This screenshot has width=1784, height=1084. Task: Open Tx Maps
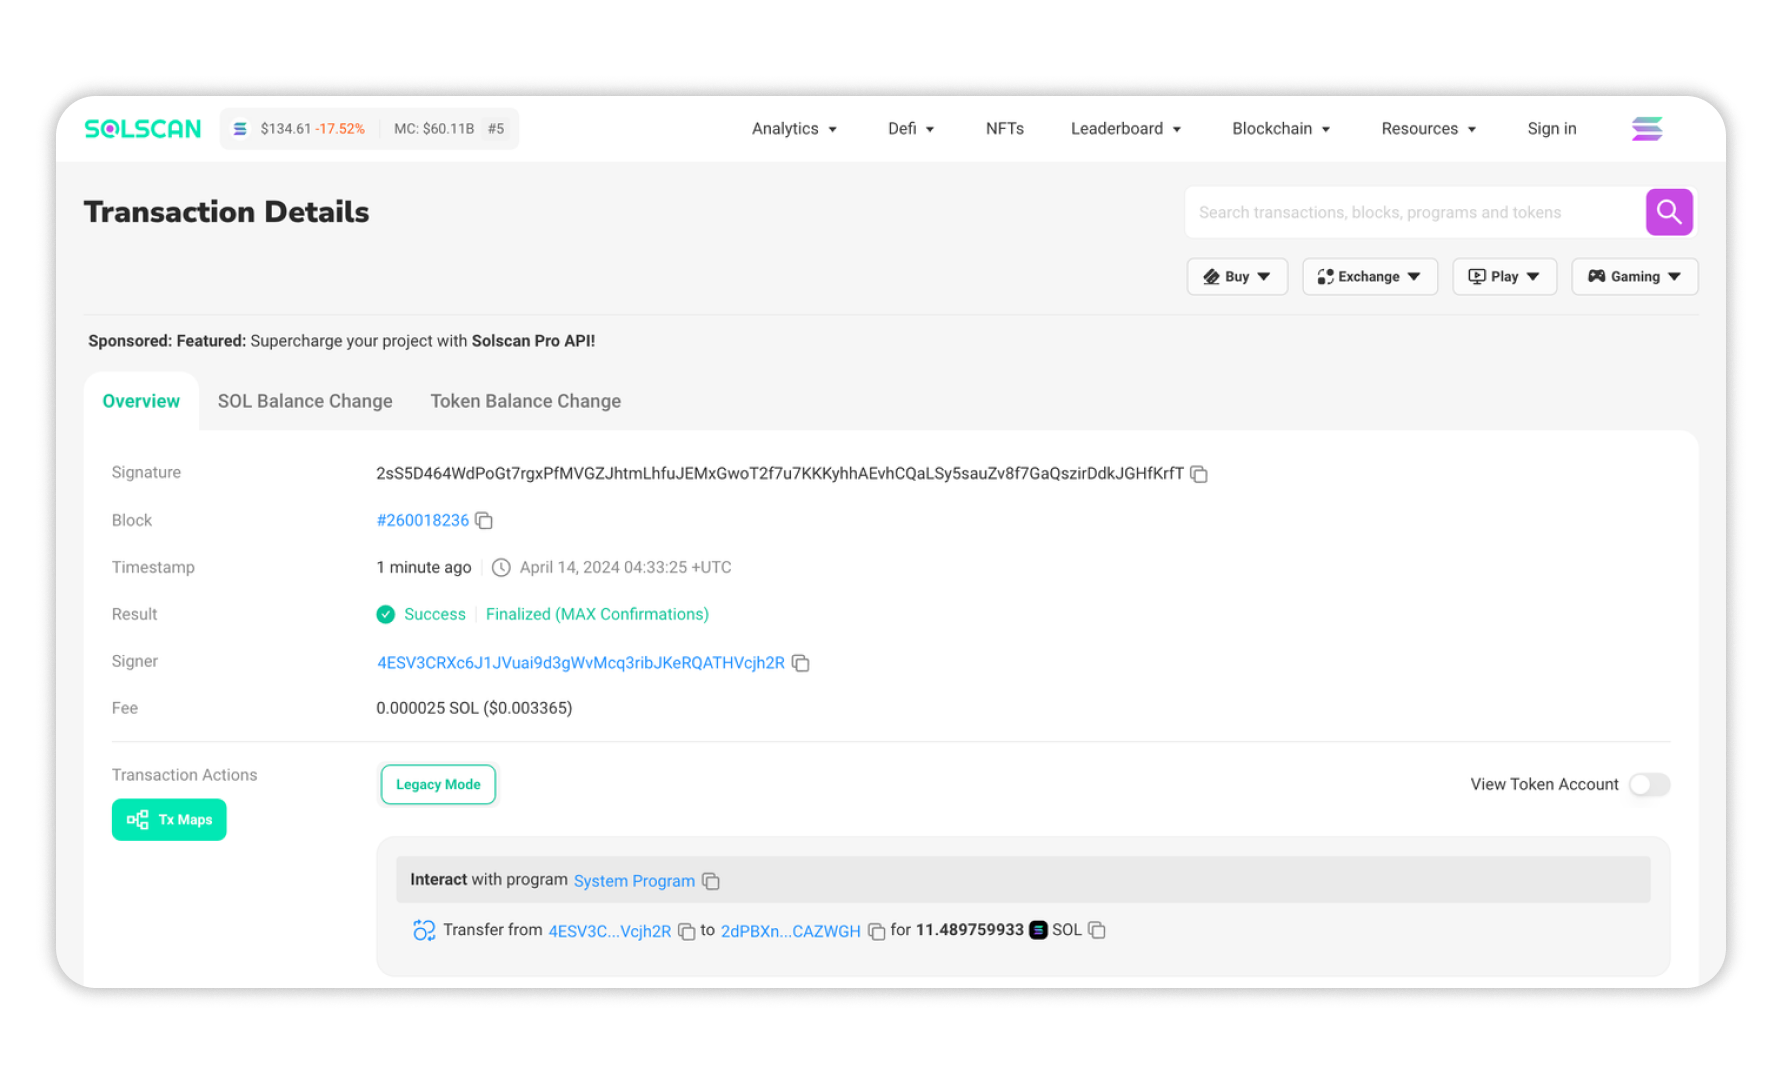[169, 820]
